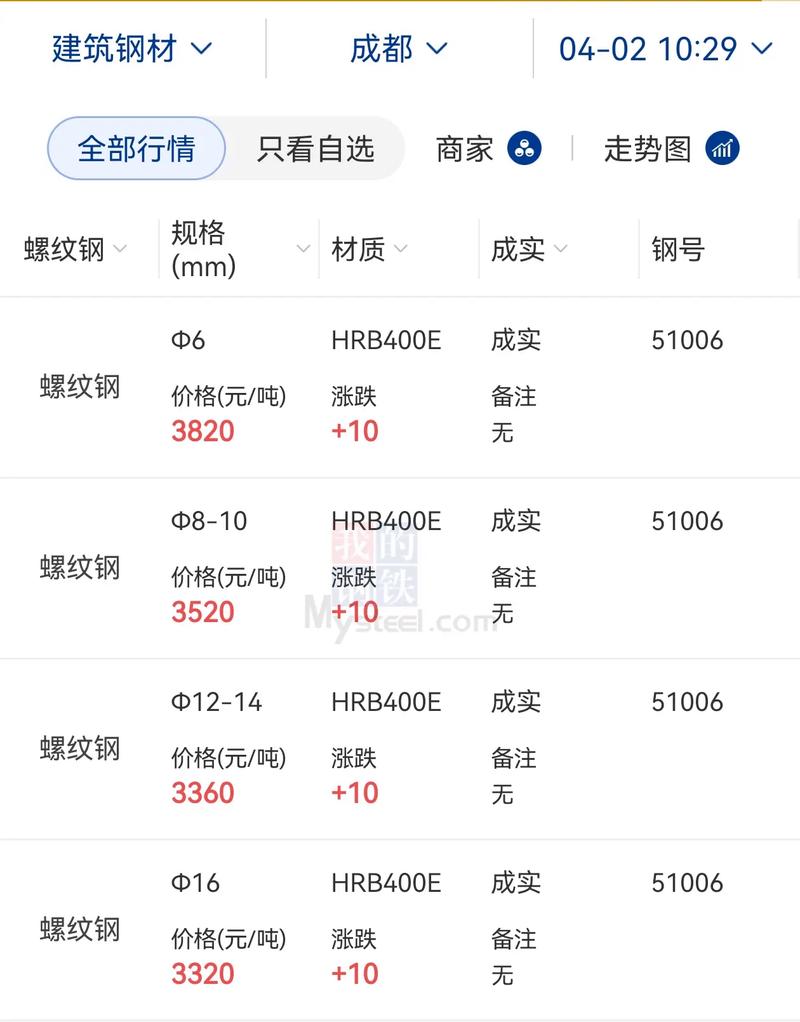The height and width of the screenshot is (1022, 800).
Task: Click the +10 change for Φ8-10
Action: coord(355,611)
